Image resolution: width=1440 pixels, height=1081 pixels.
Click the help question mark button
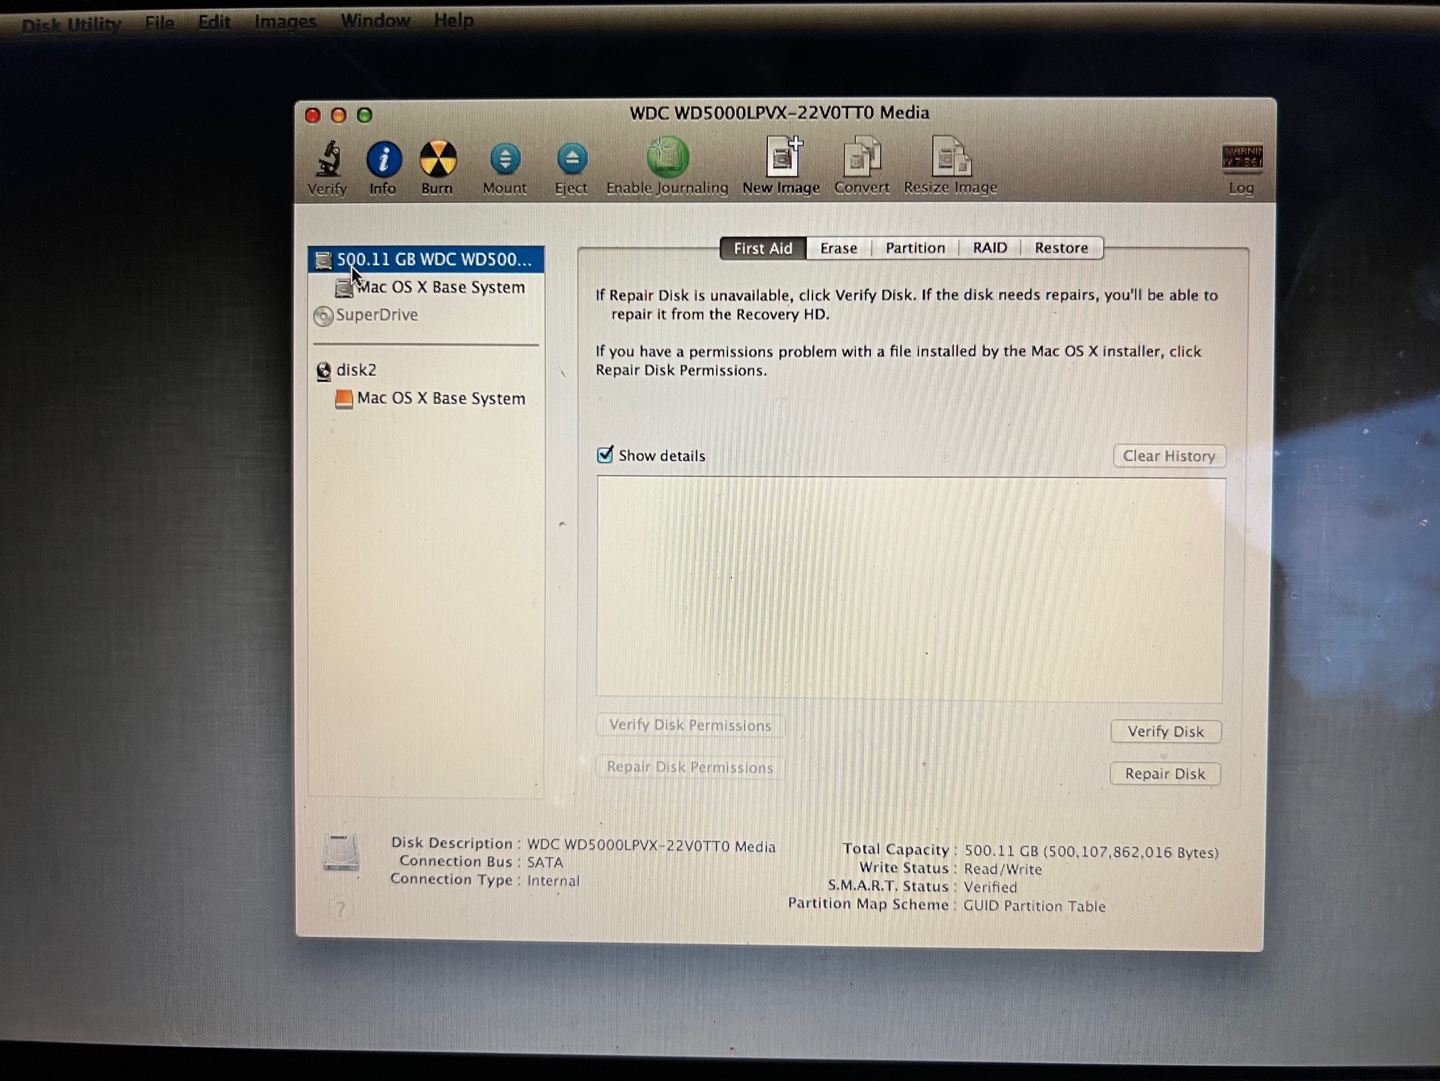click(340, 909)
